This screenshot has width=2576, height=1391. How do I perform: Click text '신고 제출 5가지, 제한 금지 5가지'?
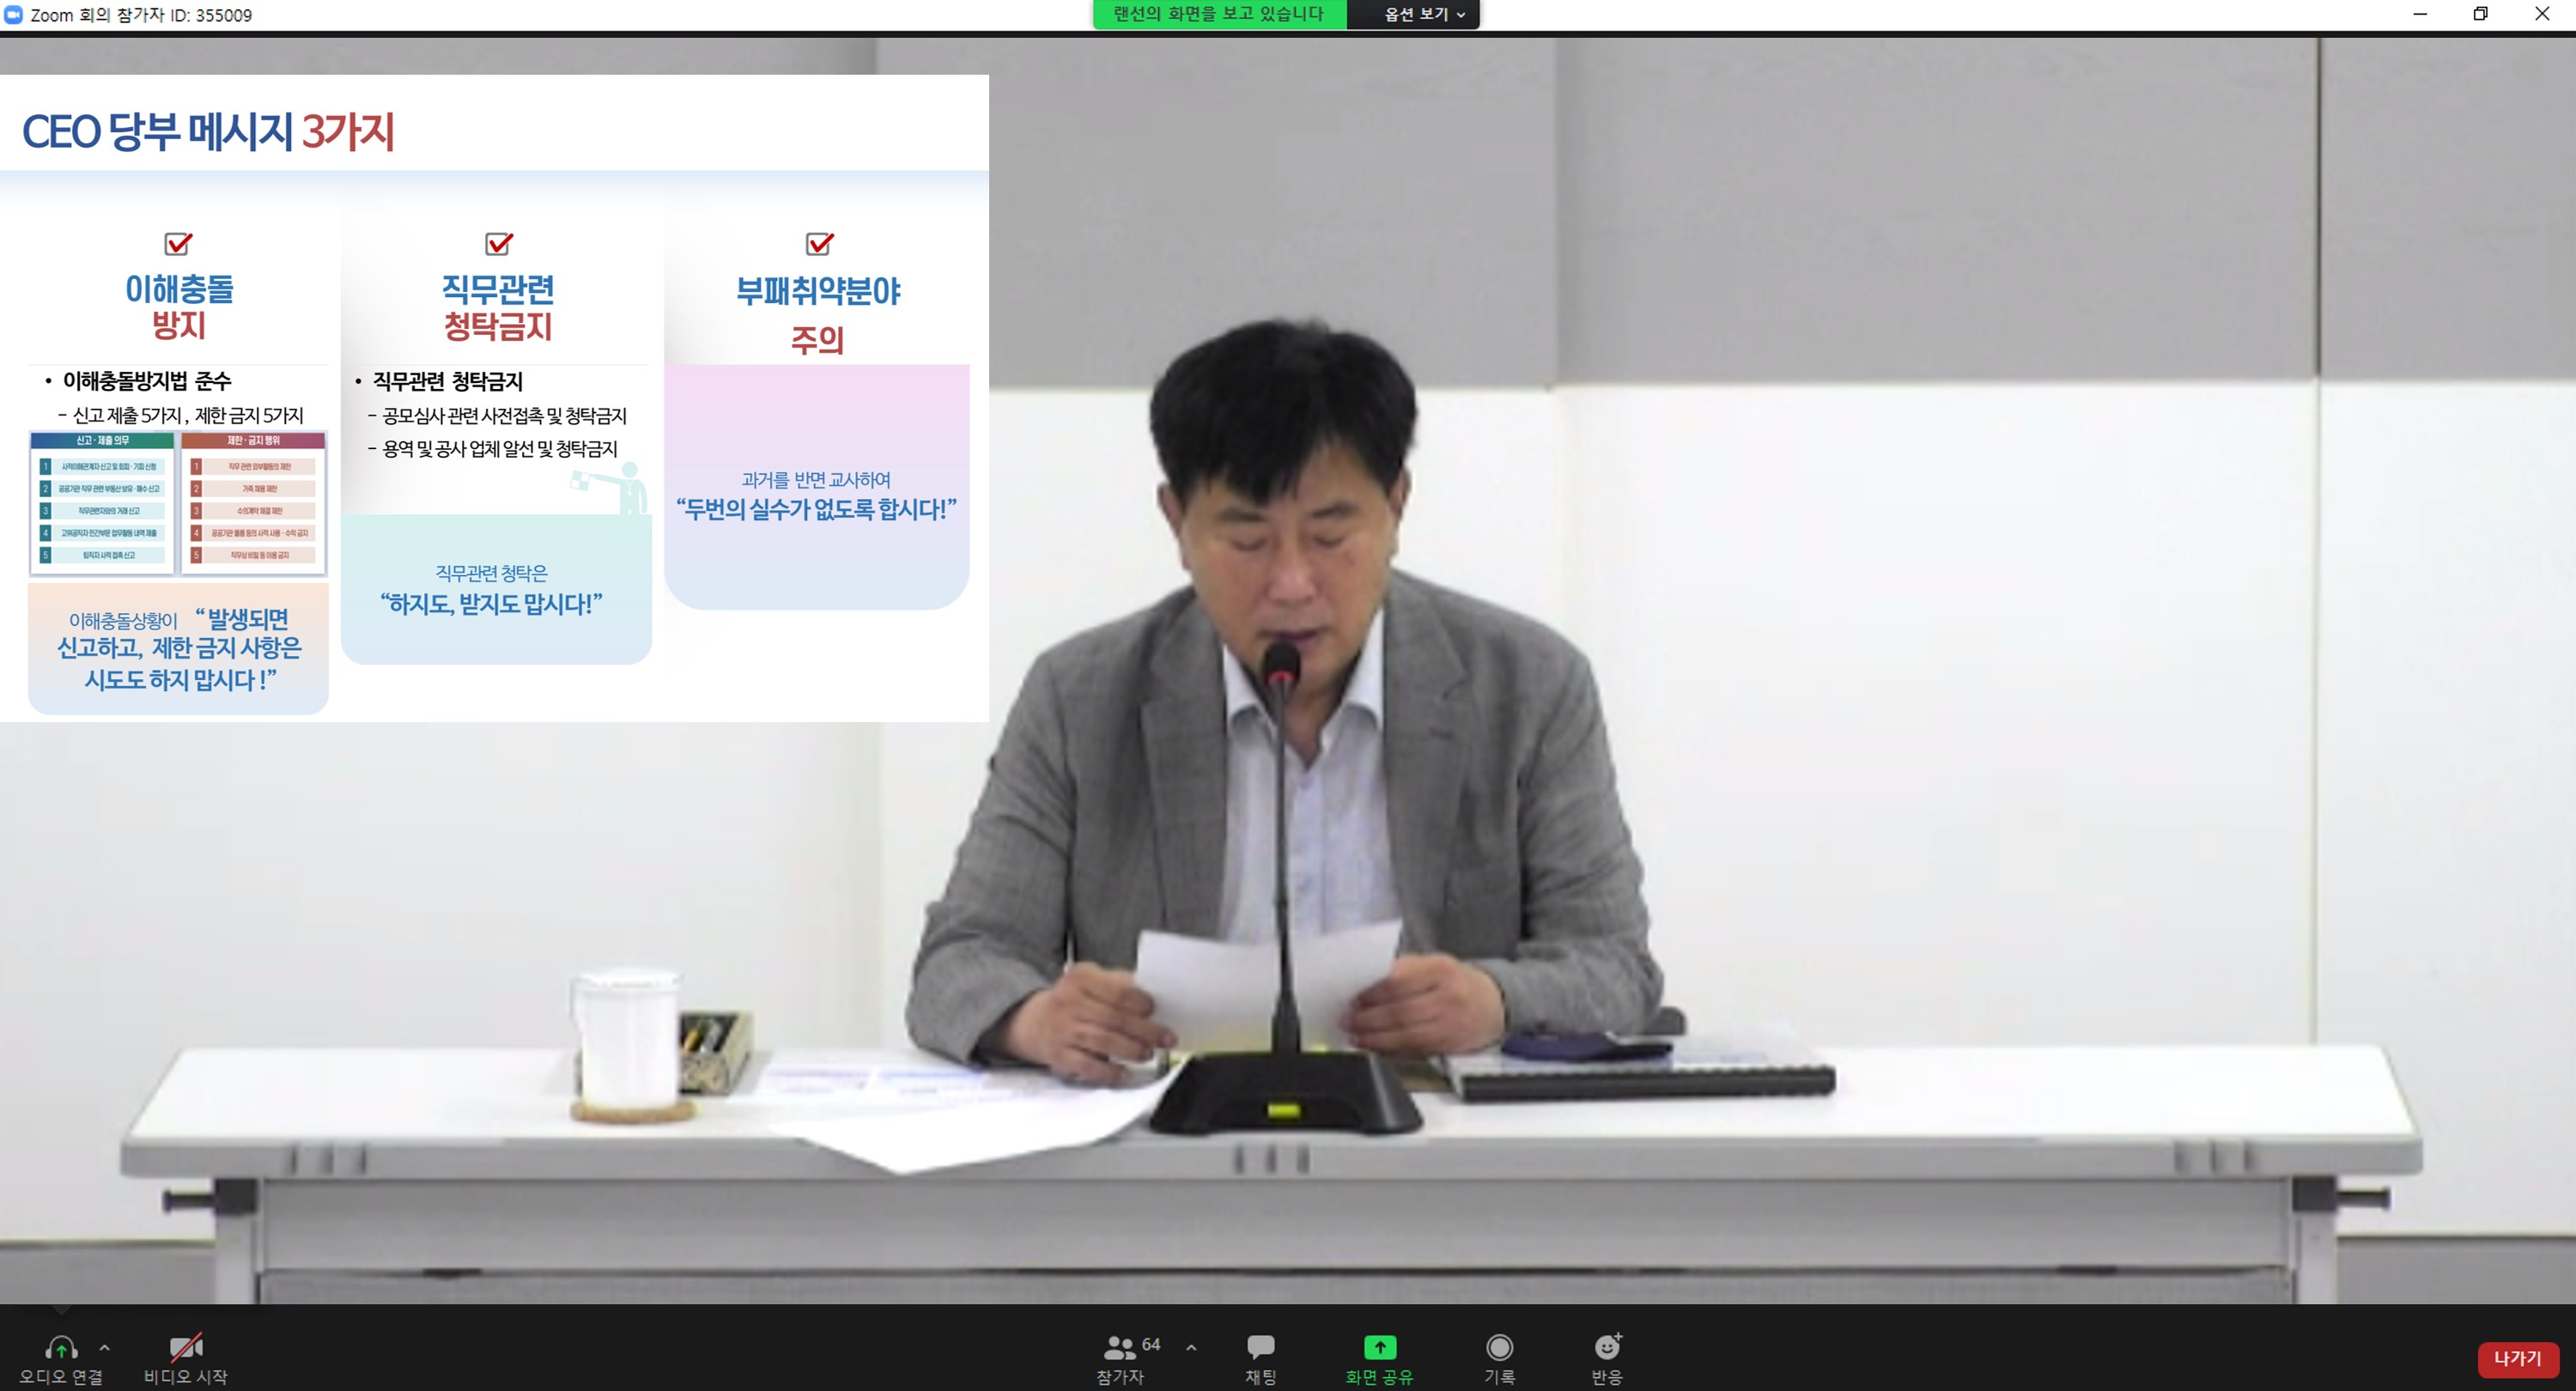(x=188, y=415)
